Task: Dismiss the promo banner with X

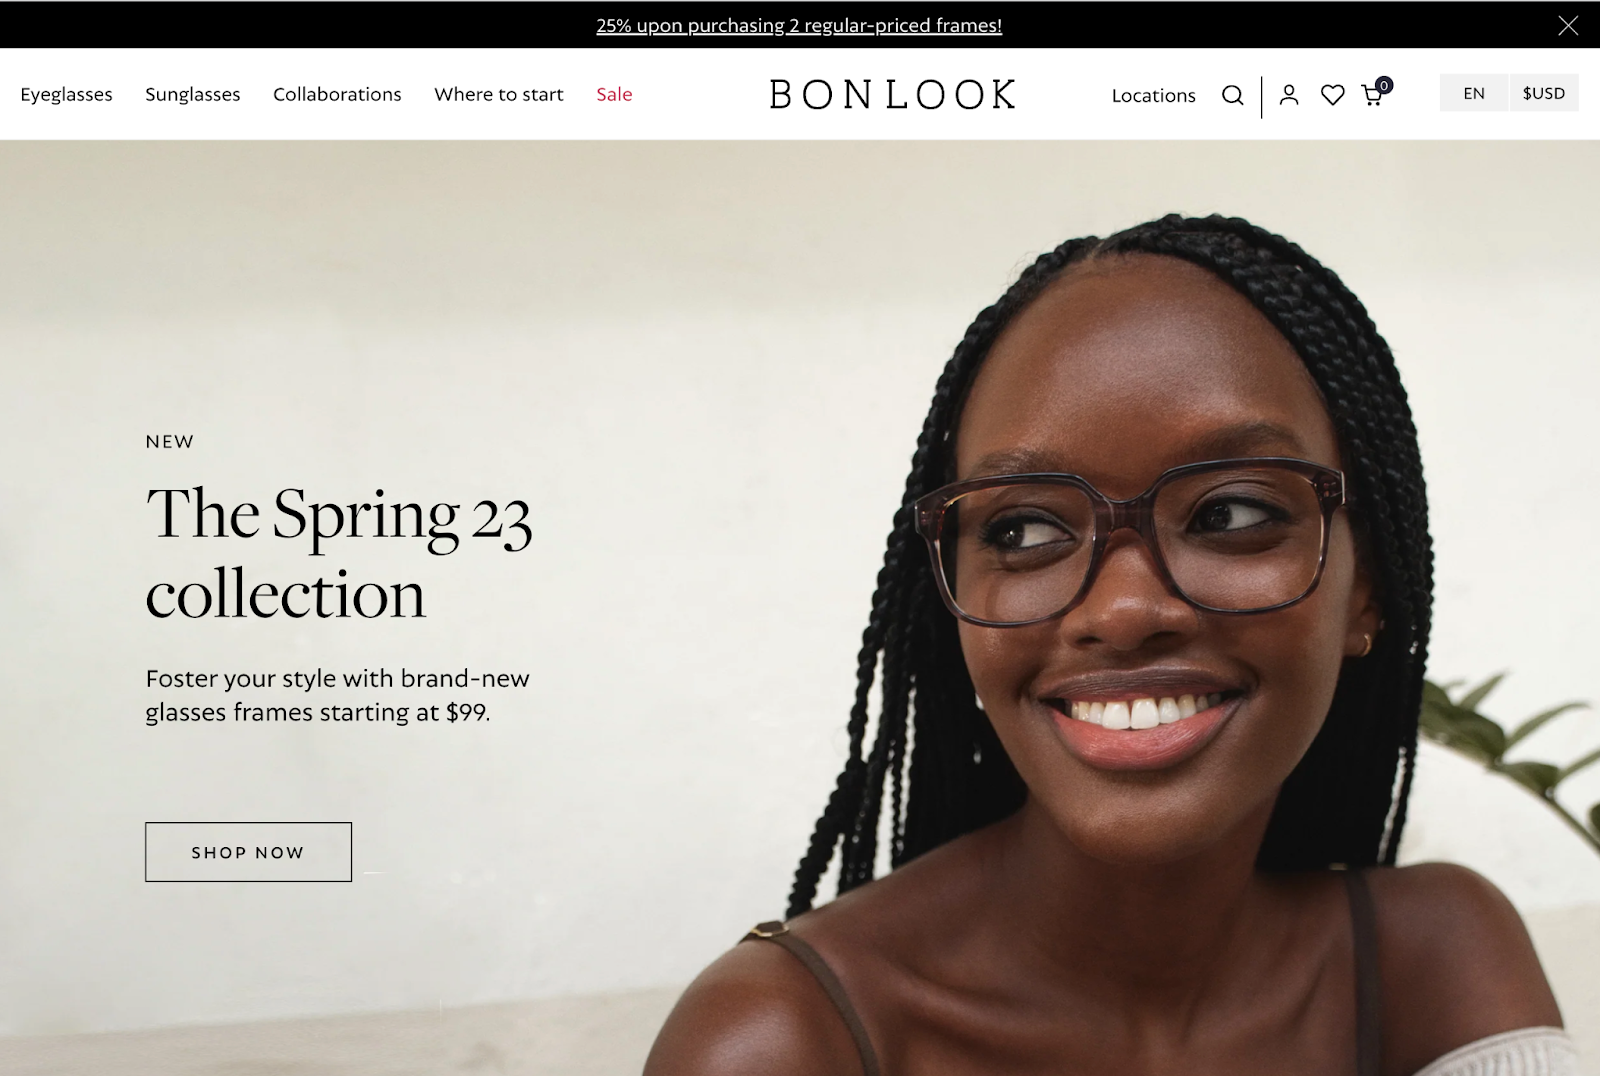Action: [1568, 25]
